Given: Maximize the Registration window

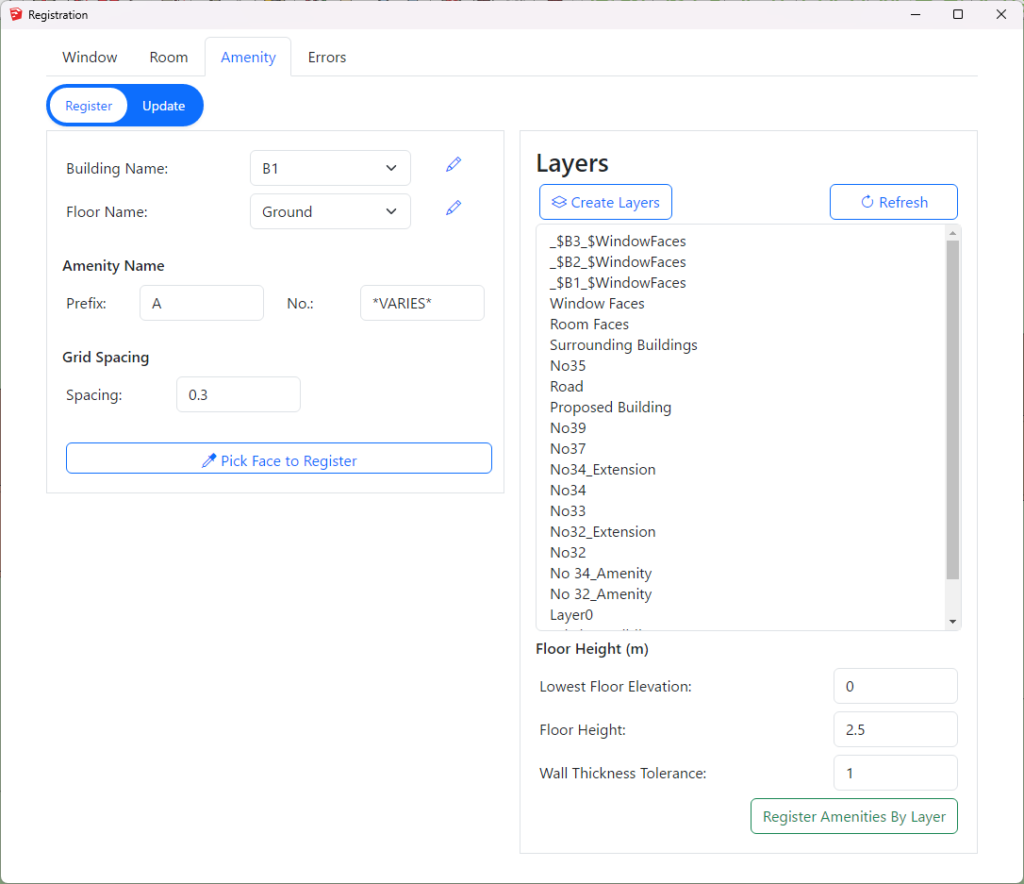Looking at the screenshot, I should point(957,15).
